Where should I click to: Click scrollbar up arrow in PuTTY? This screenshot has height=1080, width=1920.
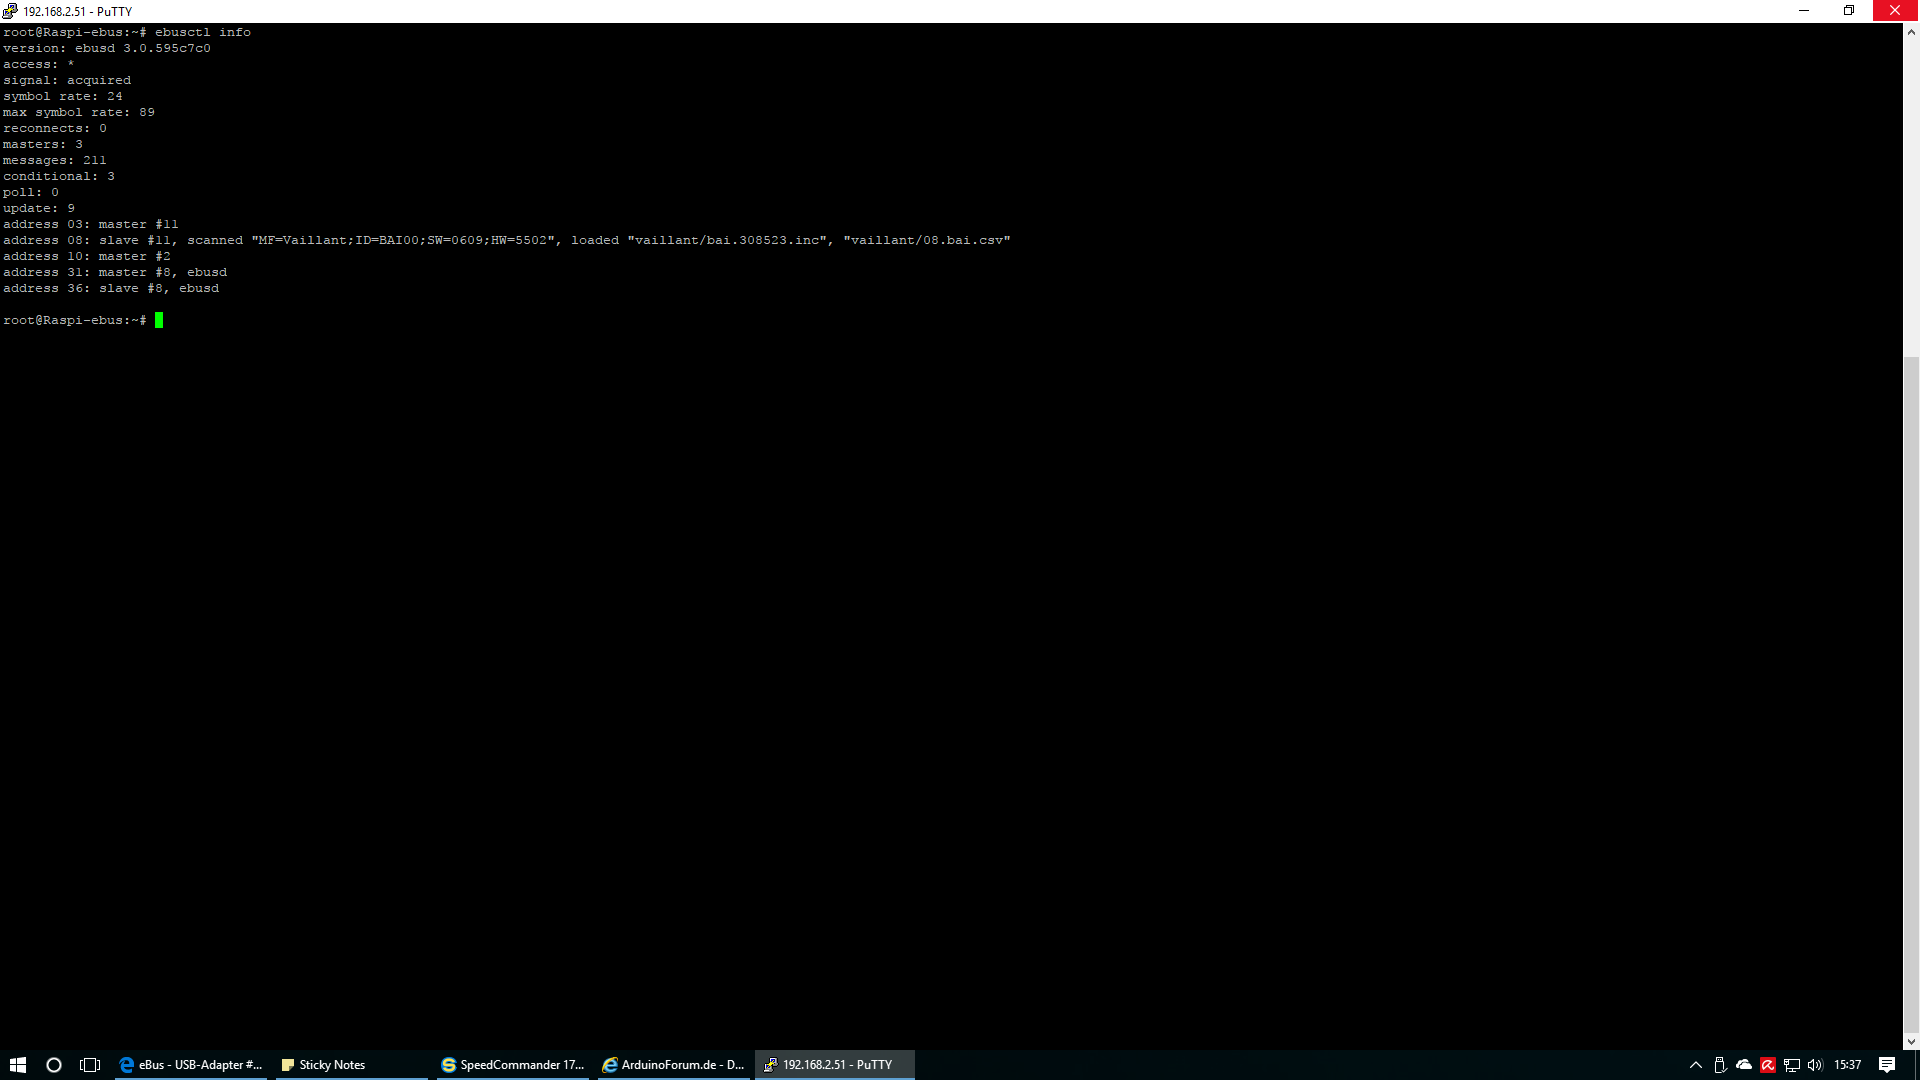[1911, 32]
